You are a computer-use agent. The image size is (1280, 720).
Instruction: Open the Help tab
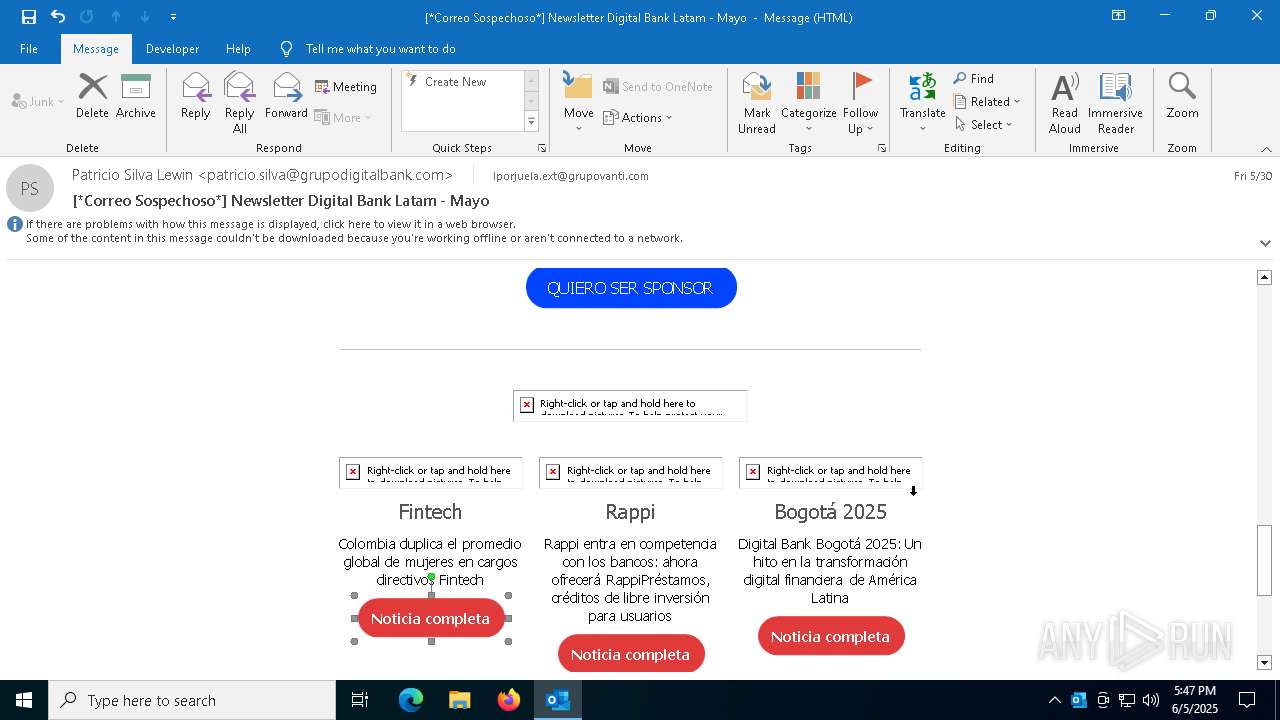238,48
